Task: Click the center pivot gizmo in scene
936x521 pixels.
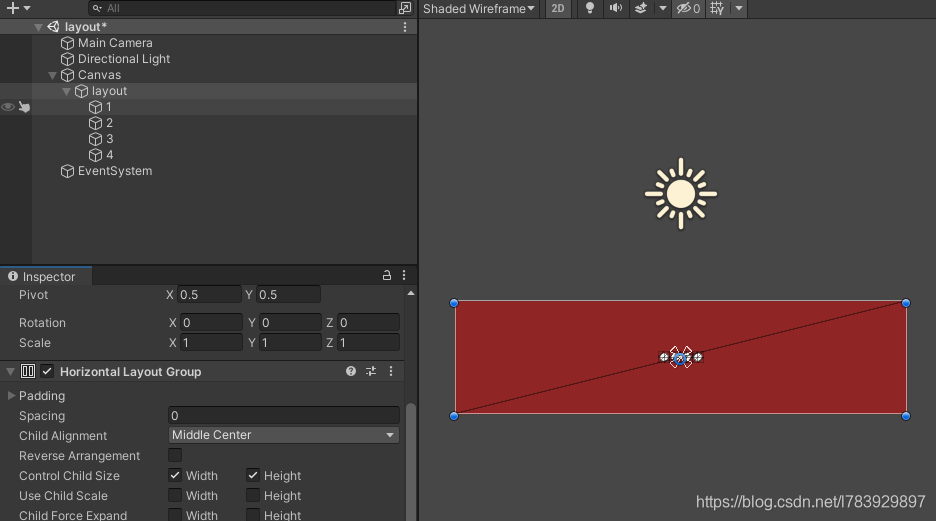Action: click(681, 358)
